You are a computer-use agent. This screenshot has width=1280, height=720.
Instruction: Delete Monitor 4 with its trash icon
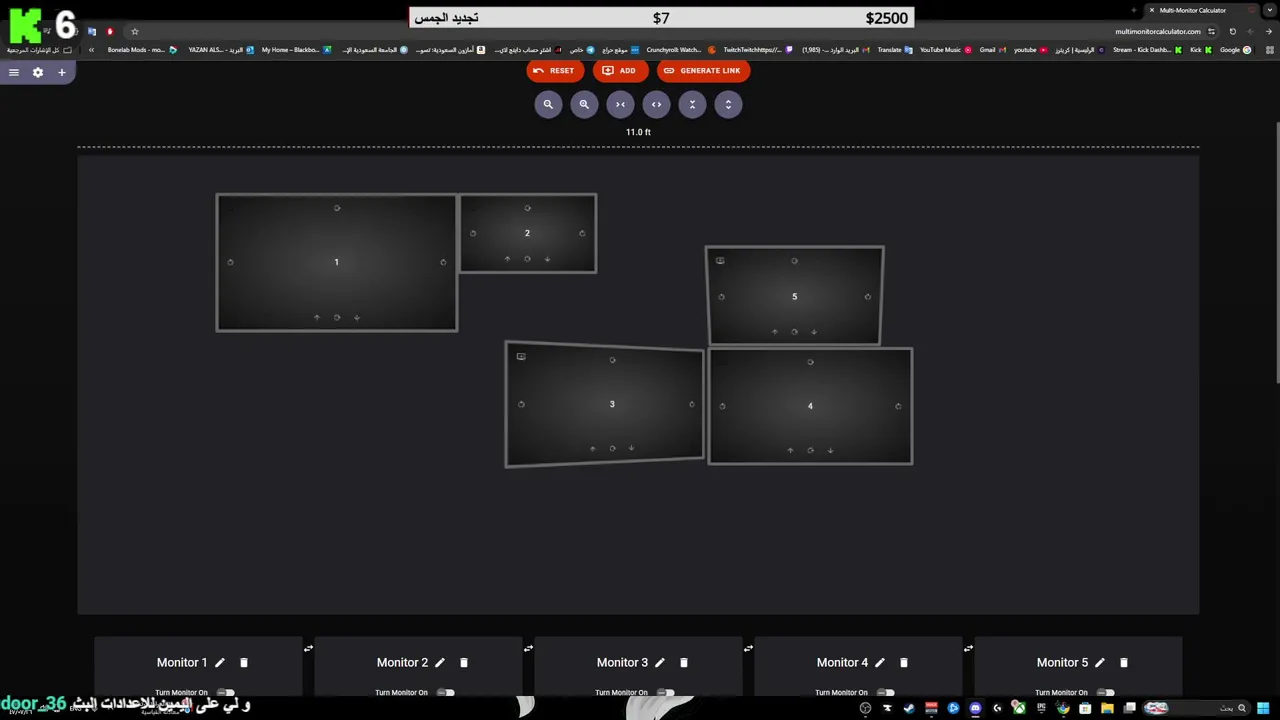(x=904, y=662)
